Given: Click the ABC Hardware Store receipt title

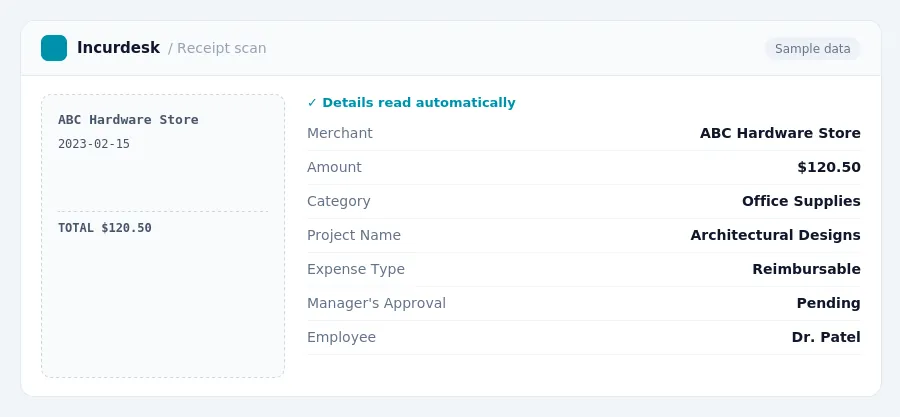Looking at the screenshot, I should click(x=128, y=120).
